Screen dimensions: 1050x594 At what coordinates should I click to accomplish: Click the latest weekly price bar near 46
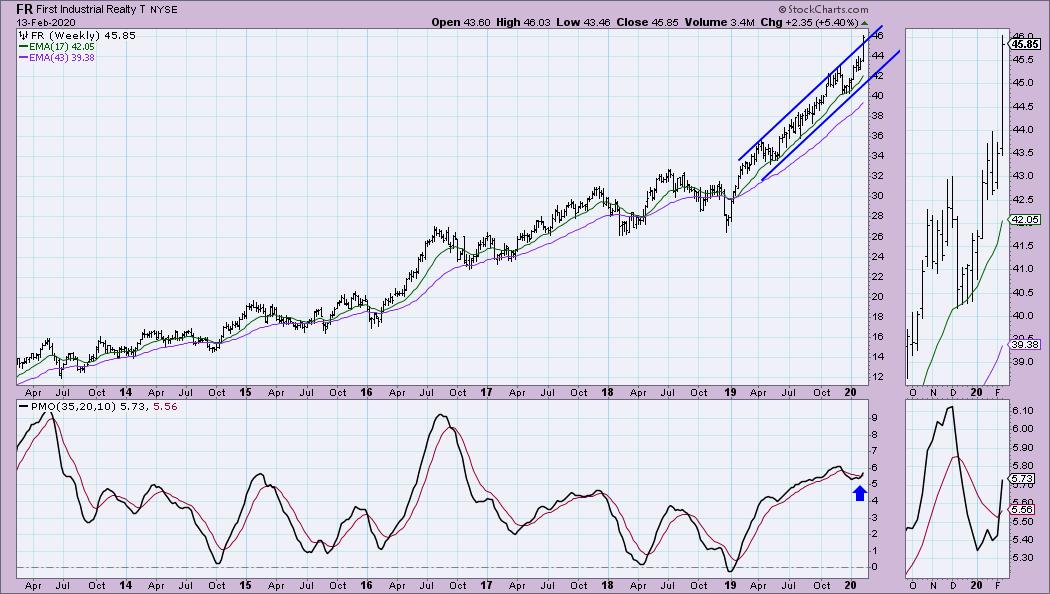(x=863, y=50)
